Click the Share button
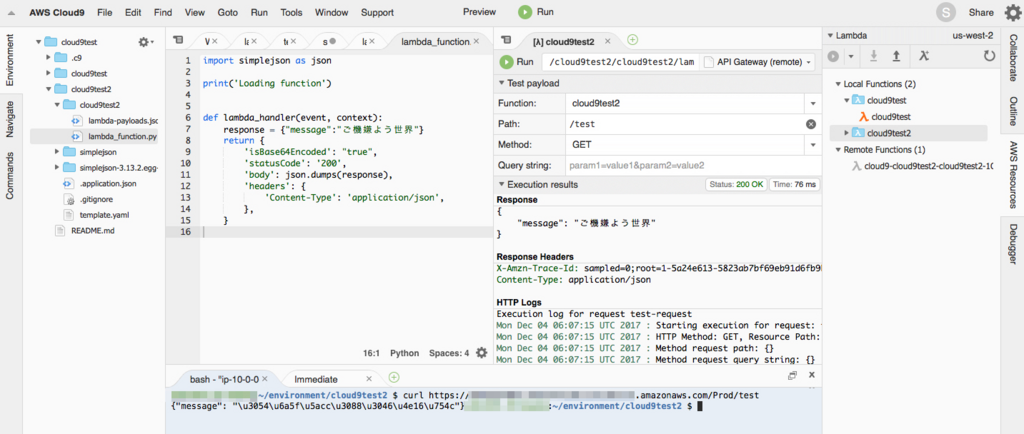This screenshot has height=434, width=1024. tap(981, 12)
